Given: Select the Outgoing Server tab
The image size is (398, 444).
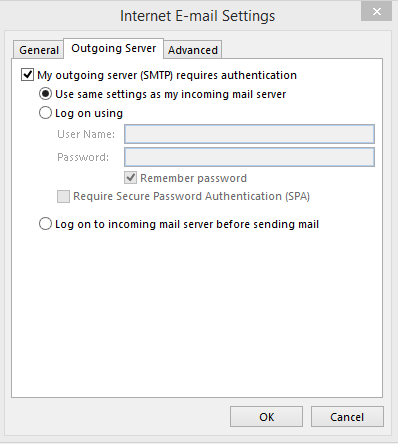Looking at the screenshot, I should (114, 49).
